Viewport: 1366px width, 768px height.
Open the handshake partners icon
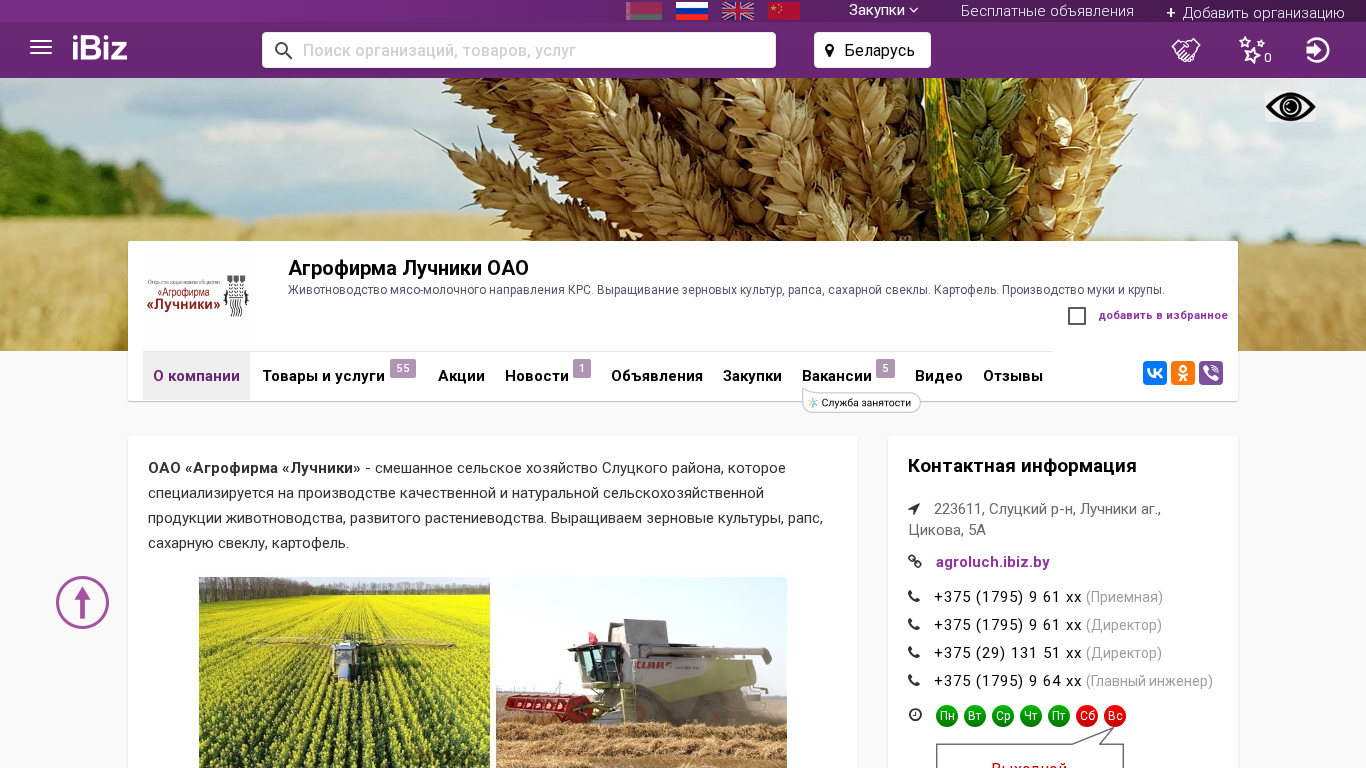pyautogui.click(x=1186, y=50)
